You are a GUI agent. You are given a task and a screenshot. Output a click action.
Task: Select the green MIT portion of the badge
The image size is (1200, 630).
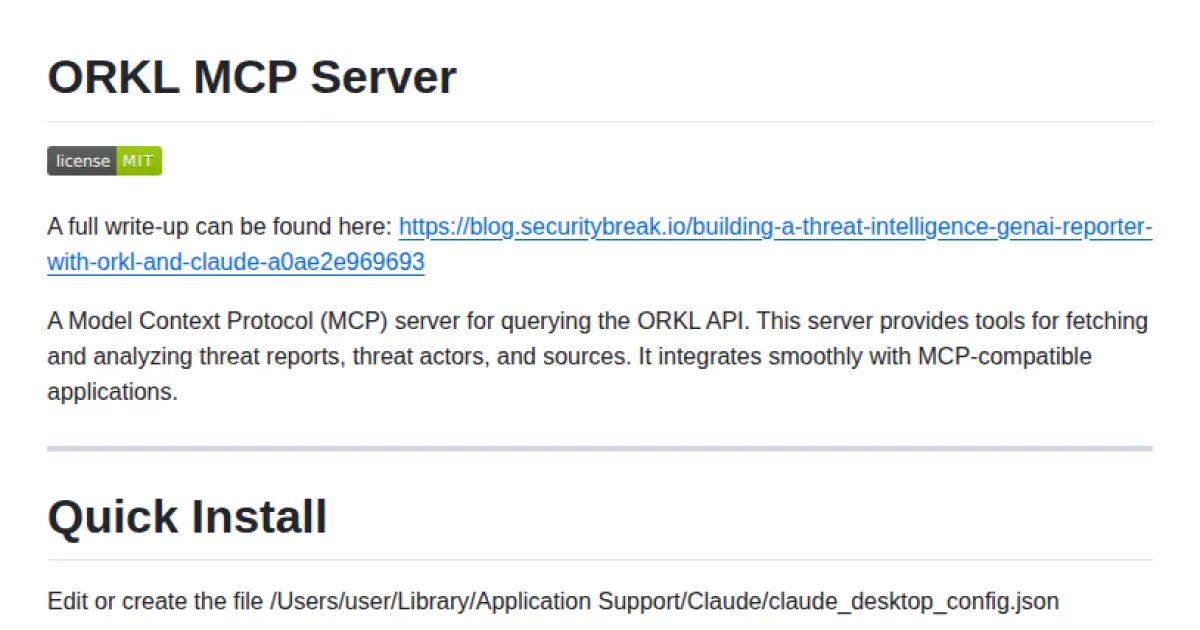pyautogui.click(x=138, y=161)
